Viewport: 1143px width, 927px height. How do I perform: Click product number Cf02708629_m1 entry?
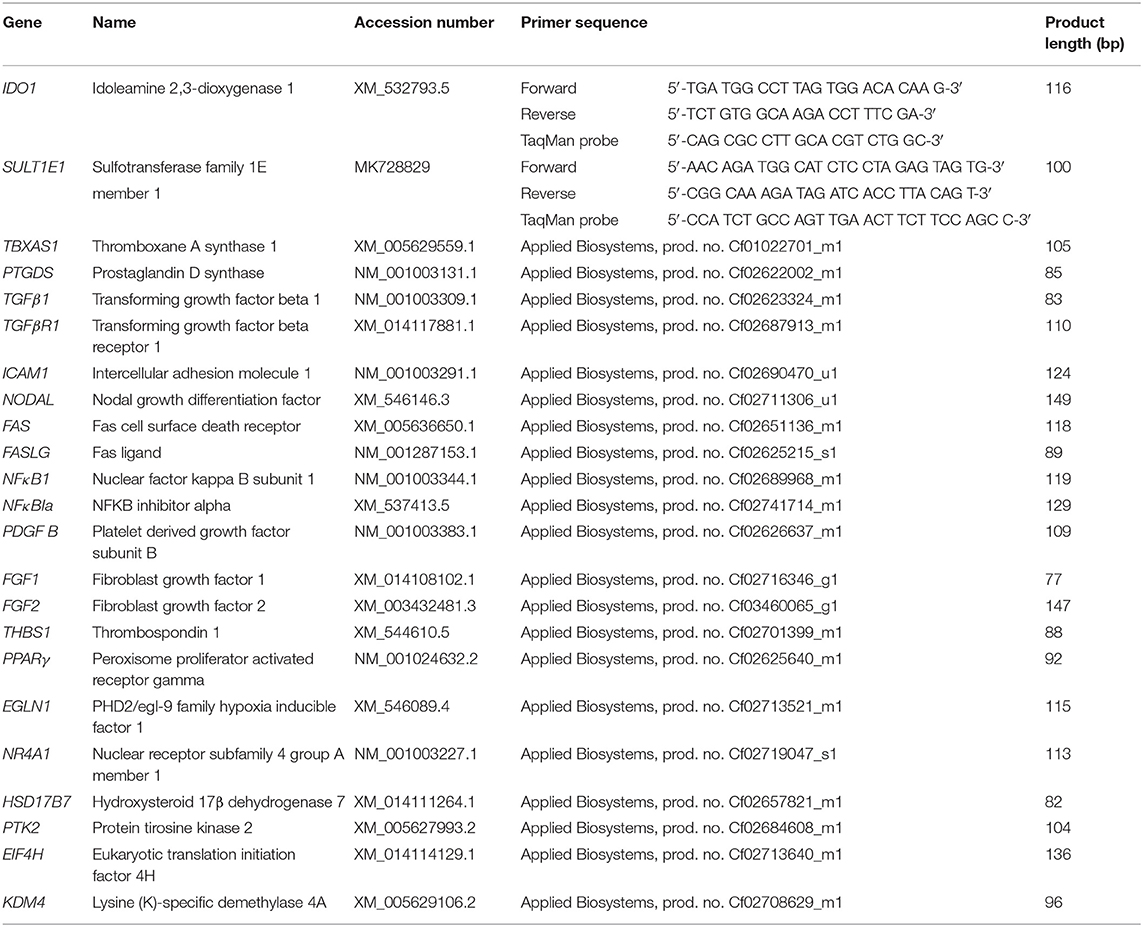681,902
